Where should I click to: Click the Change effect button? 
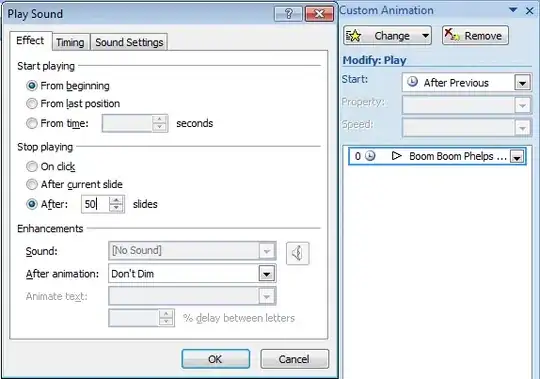[387, 35]
